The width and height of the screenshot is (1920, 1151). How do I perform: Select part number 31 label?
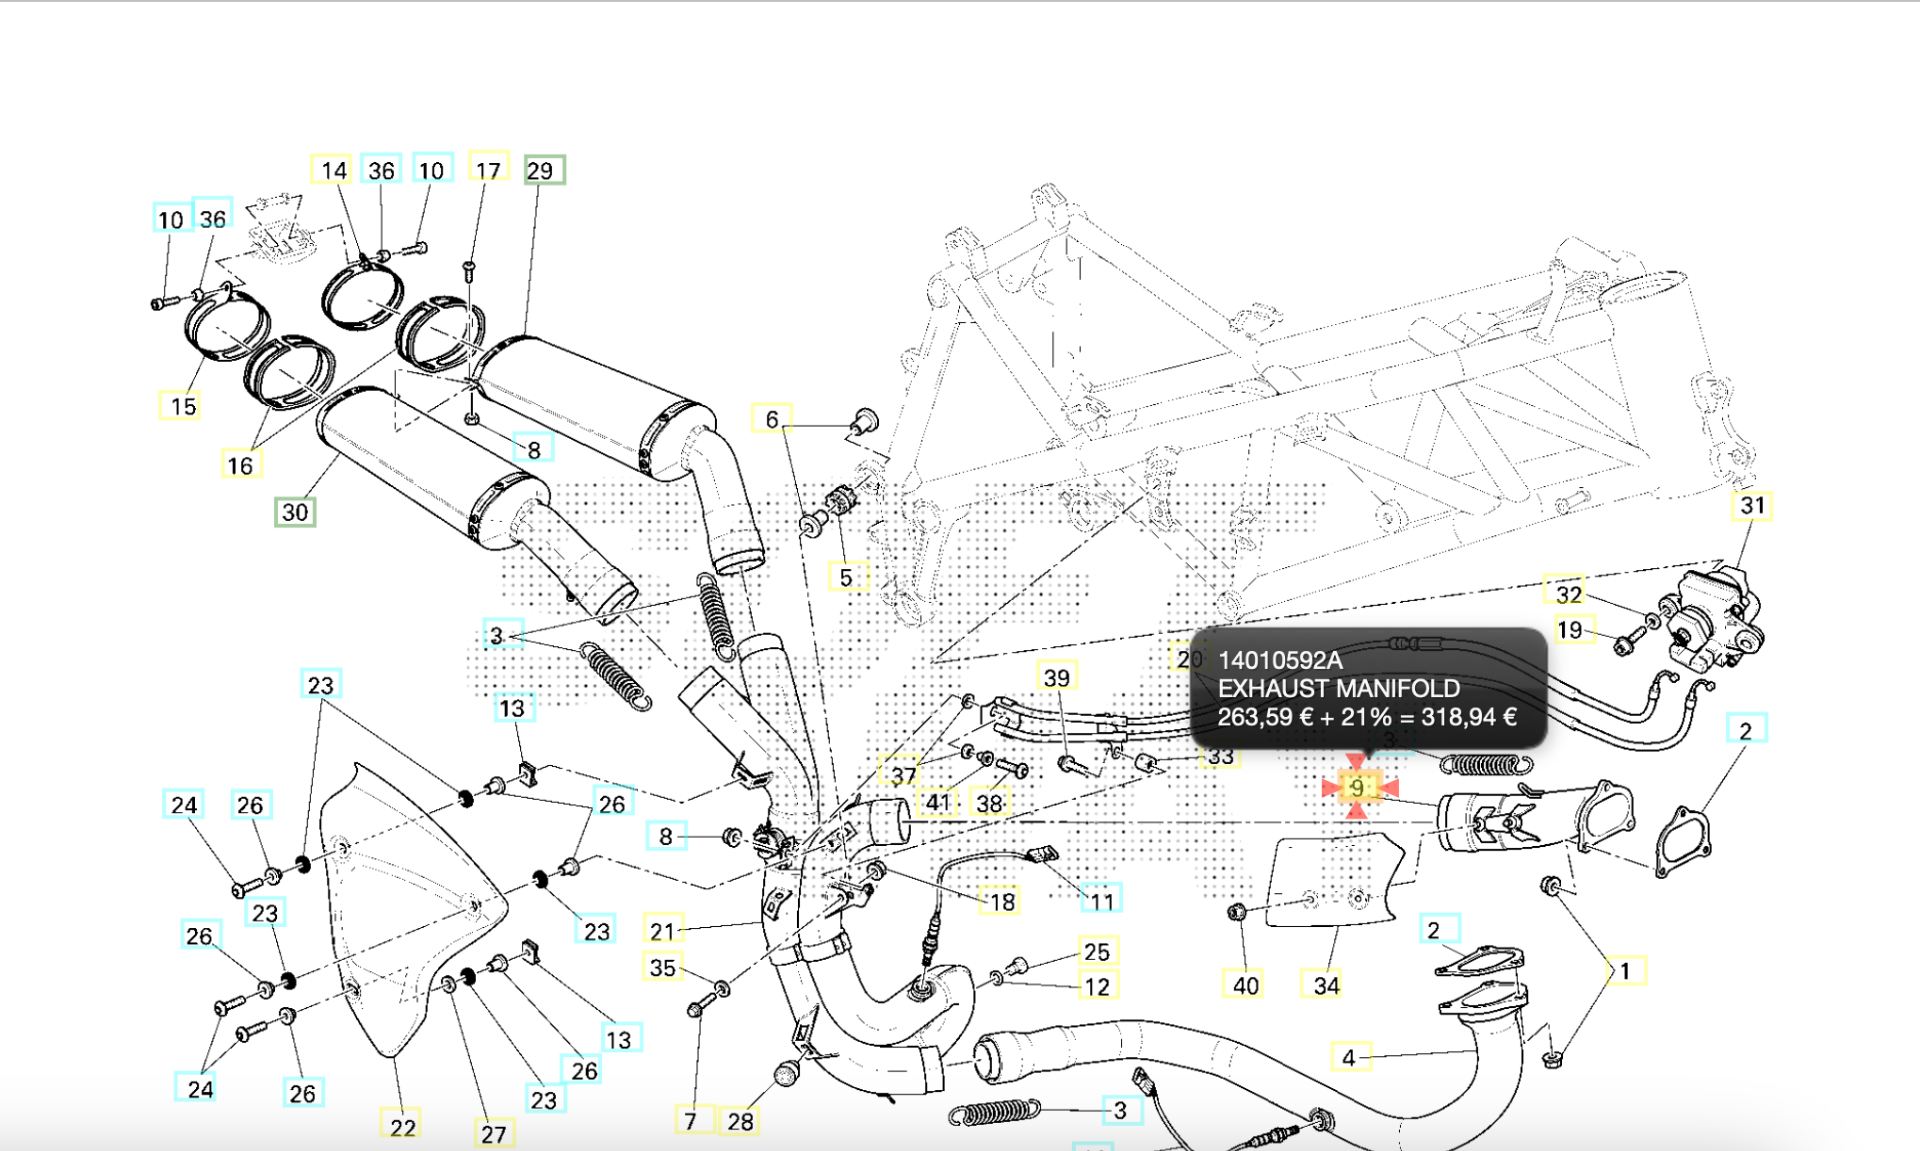tap(1752, 505)
